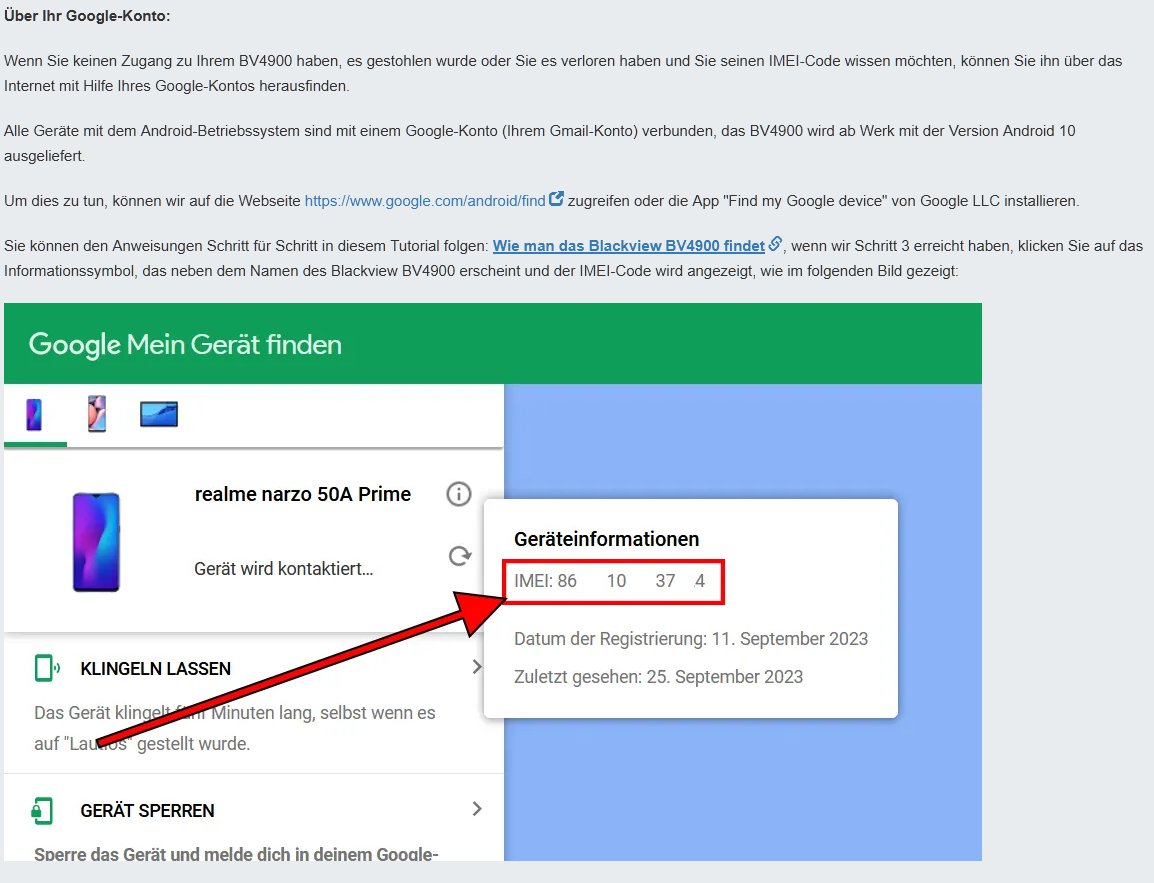The image size is (1154, 883).
Task: Click the IMEI number text in the popup
Action: click(609, 581)
